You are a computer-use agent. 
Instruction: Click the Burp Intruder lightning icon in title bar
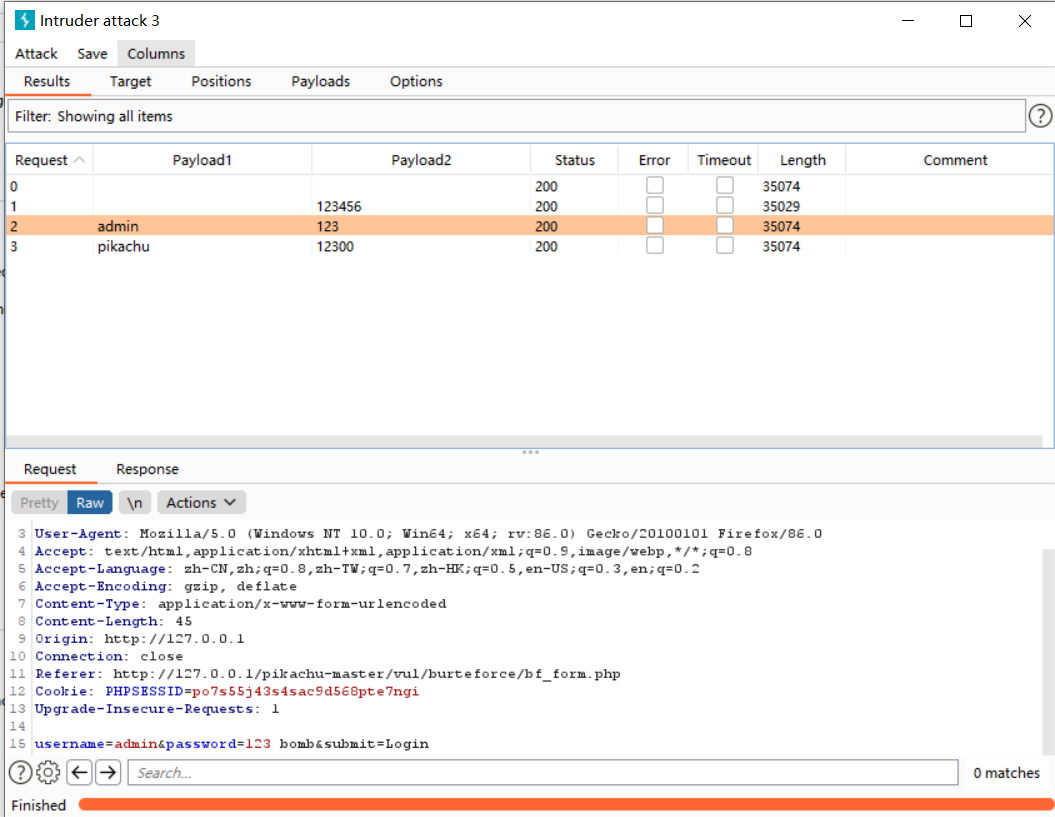click(x=24, y=20)
